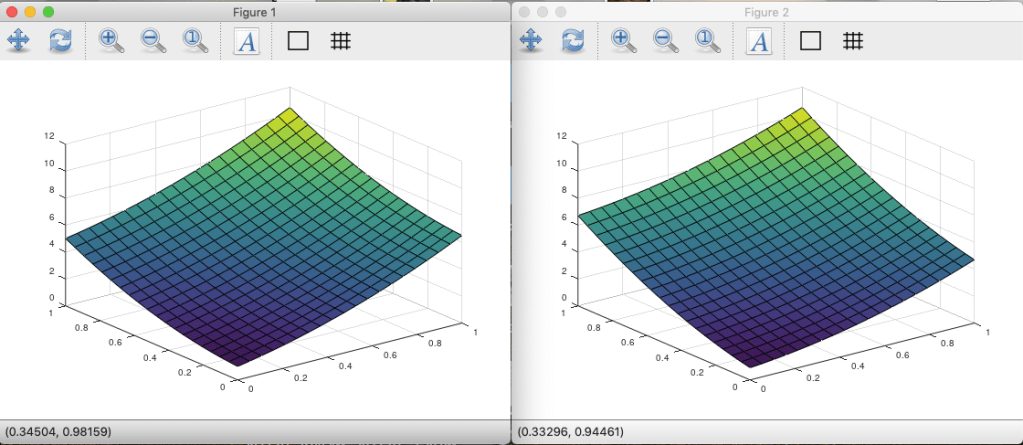Viewport: 1023px width, 445px height.
Task: Toggle the grid in Figure 1
Action: pyautogui.click(x=340, y=41)
